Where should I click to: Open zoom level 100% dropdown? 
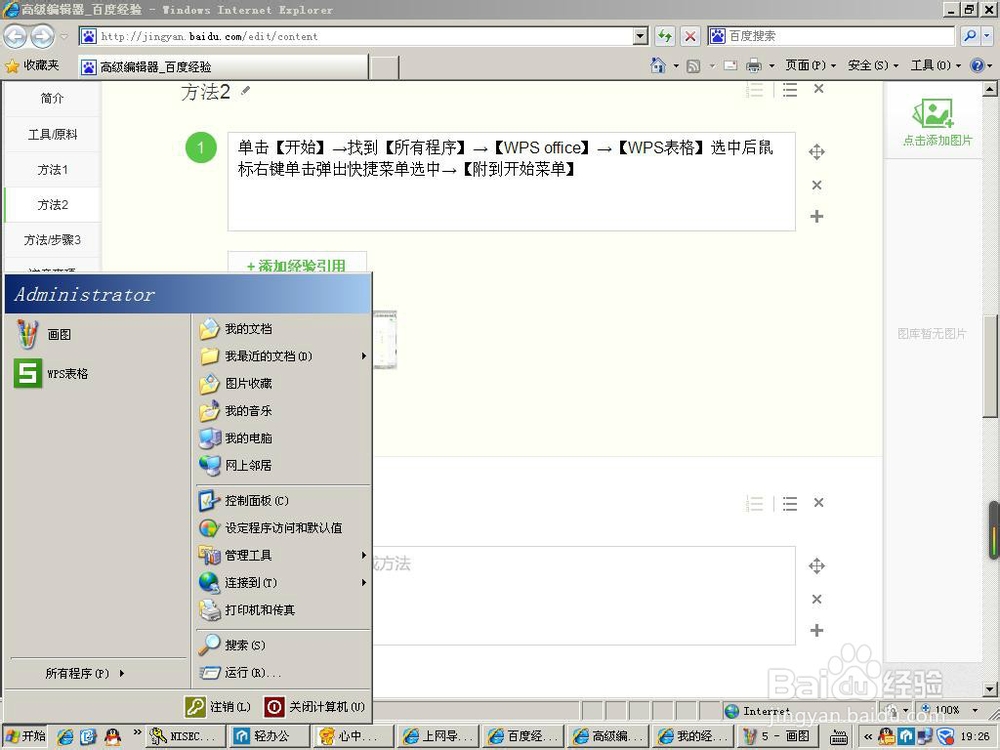click(x=974, y=710)
